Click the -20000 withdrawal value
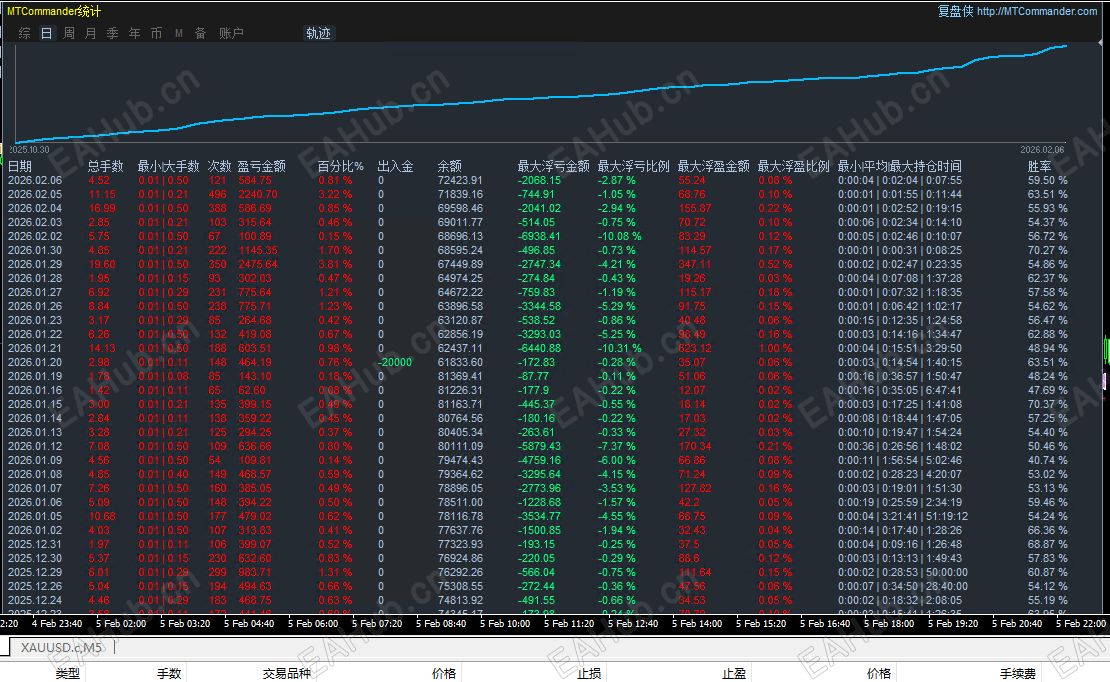 click(x=394, y=363)
